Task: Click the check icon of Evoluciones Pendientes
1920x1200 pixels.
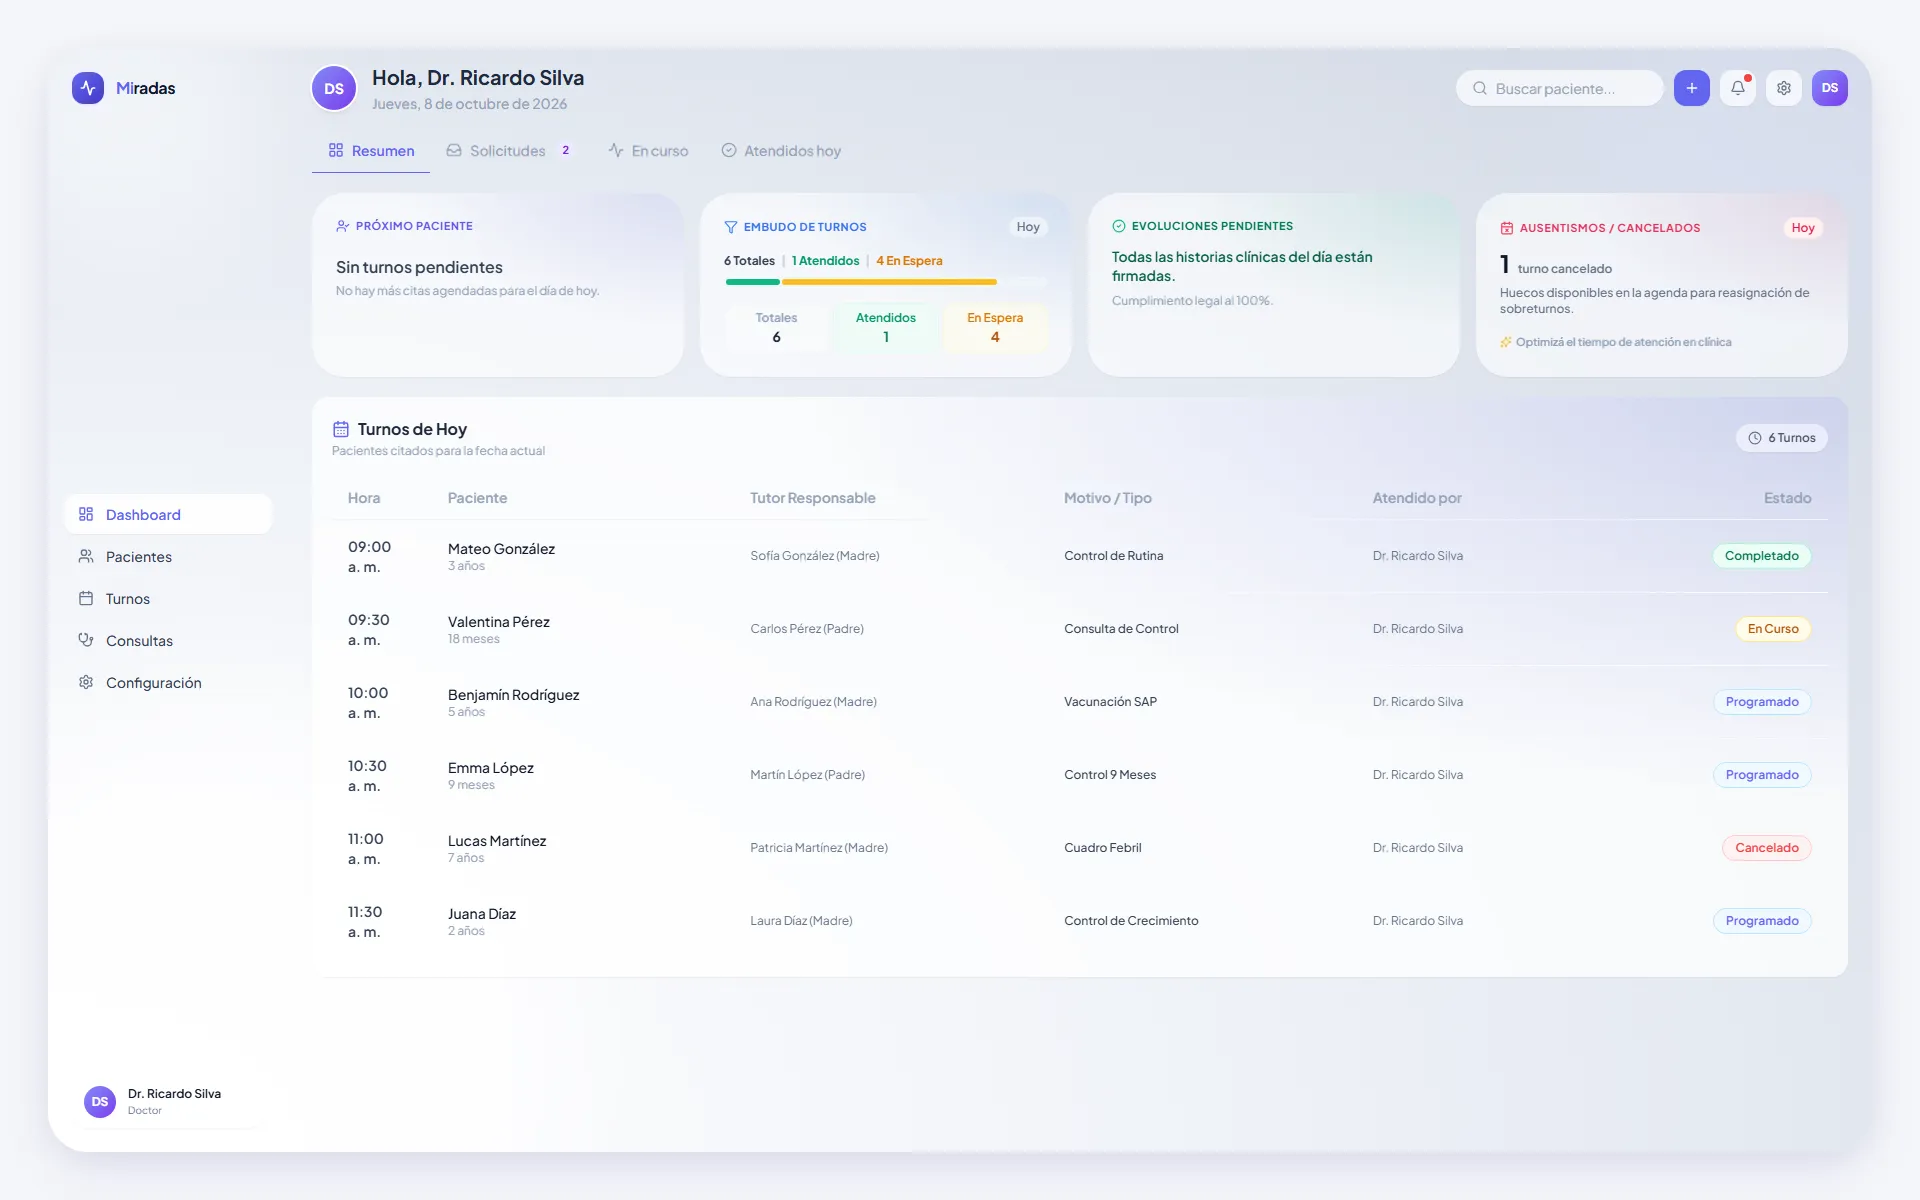Action: (x=1119, y=226)
